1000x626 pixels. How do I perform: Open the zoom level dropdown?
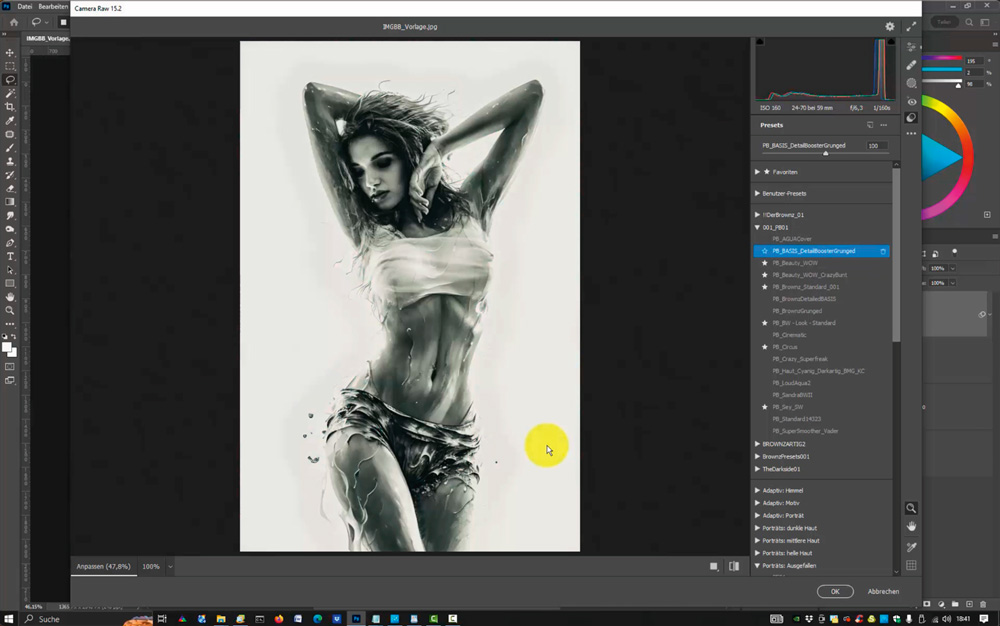pos(170,567)
